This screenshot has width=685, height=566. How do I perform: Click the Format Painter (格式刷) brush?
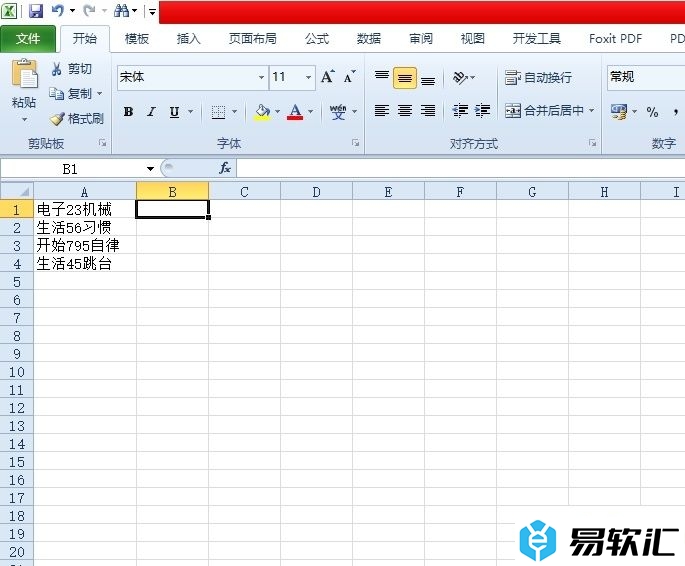(58, 119)
